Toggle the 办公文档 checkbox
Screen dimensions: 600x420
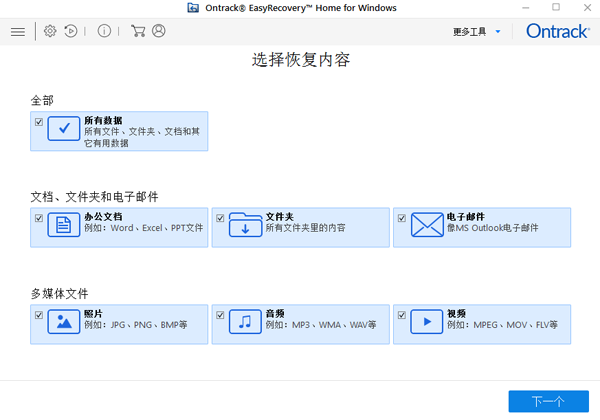click(39, 217)
